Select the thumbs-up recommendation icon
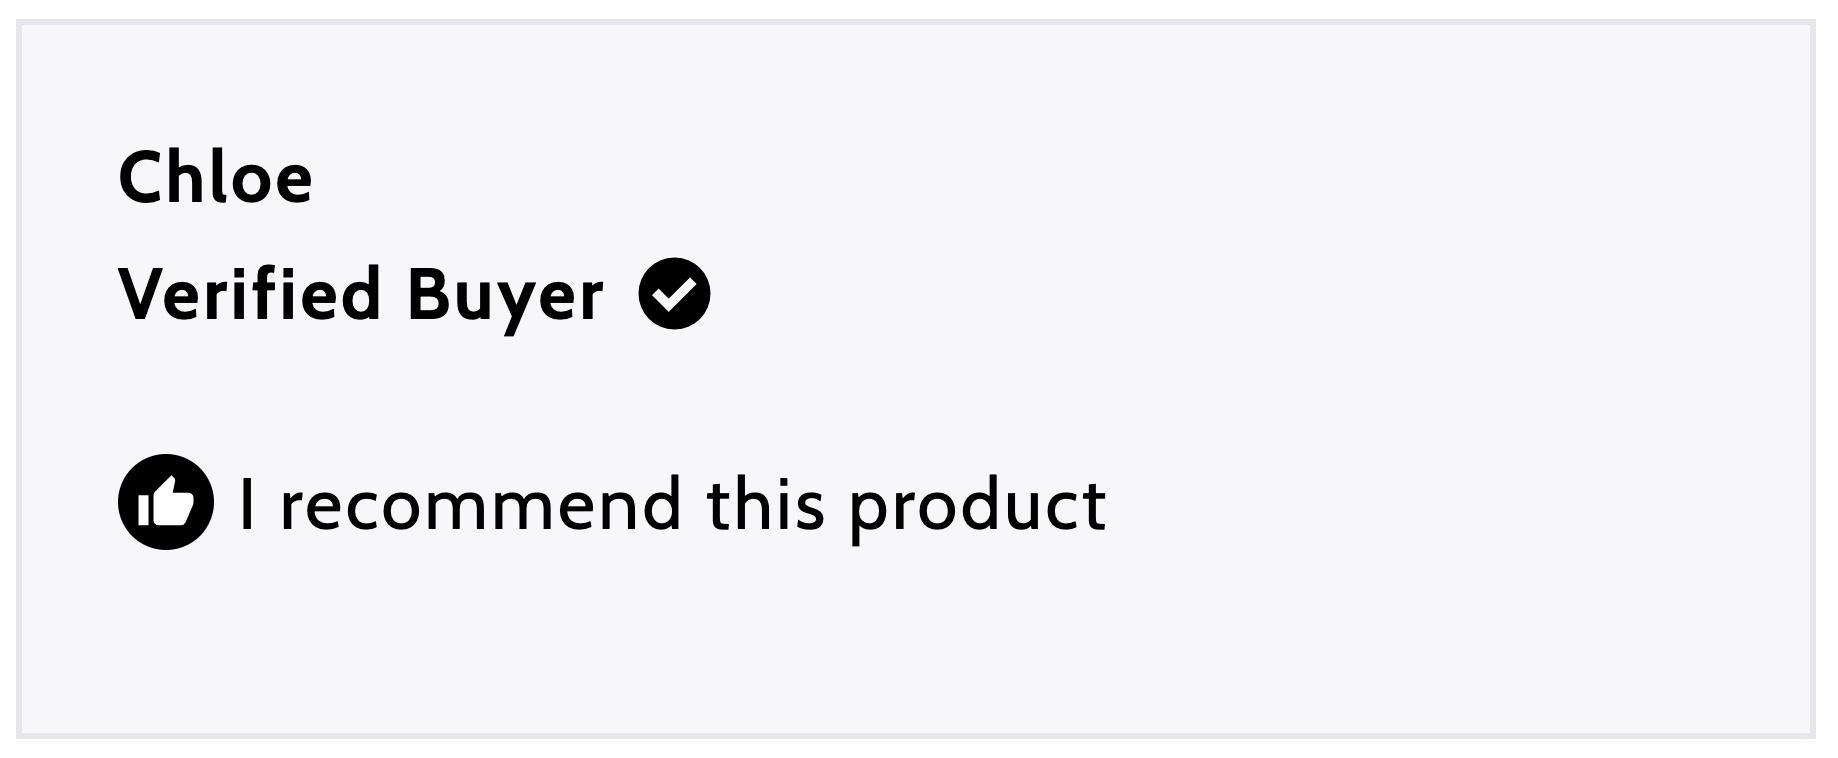This screenshot has height=758, width=1838. pyautogui.click(x=166, y=502)
